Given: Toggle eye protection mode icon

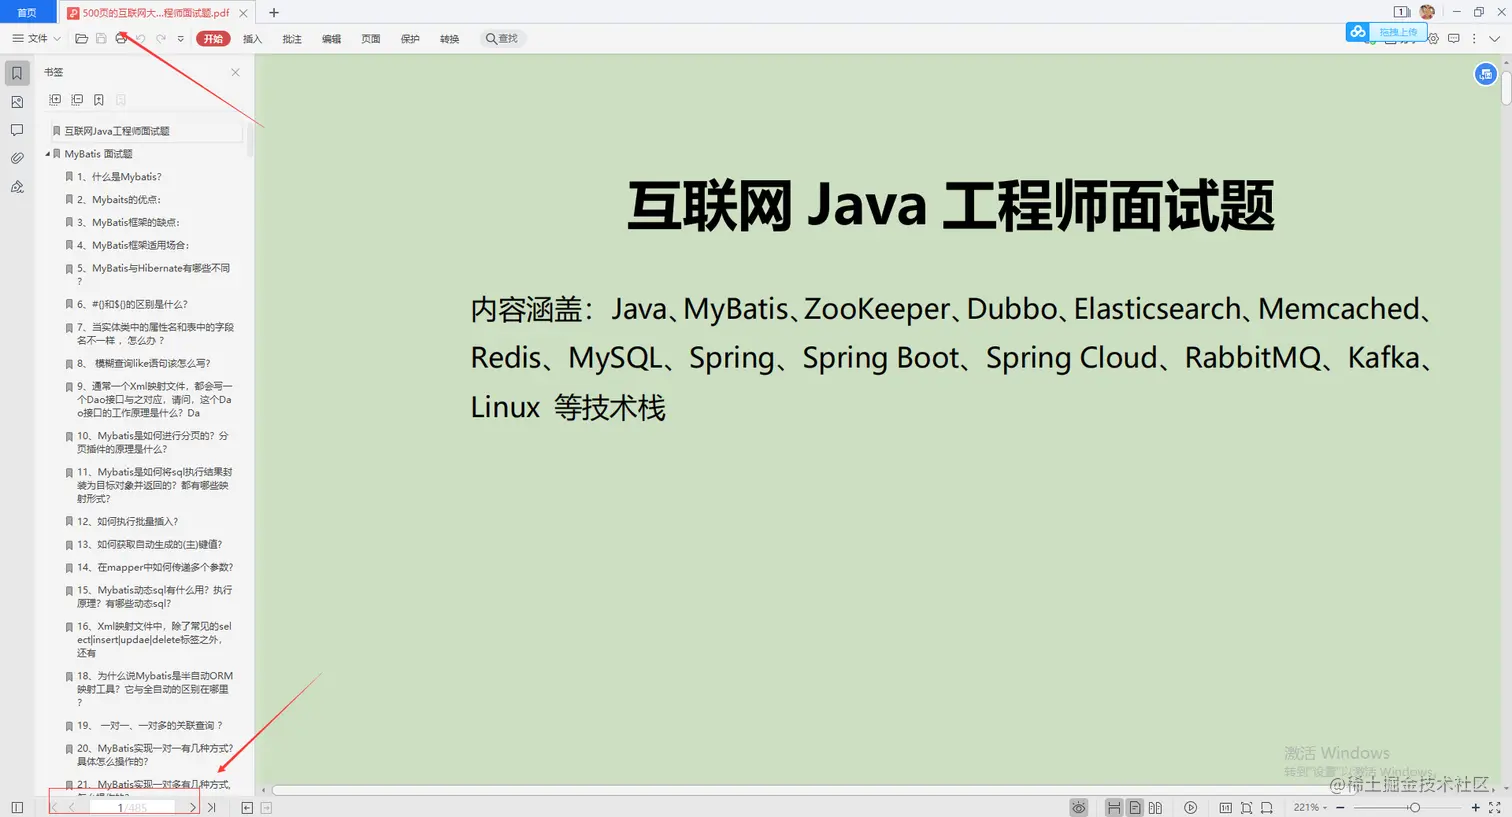Looking at the screenshot, I should [x=1079, y=807].
